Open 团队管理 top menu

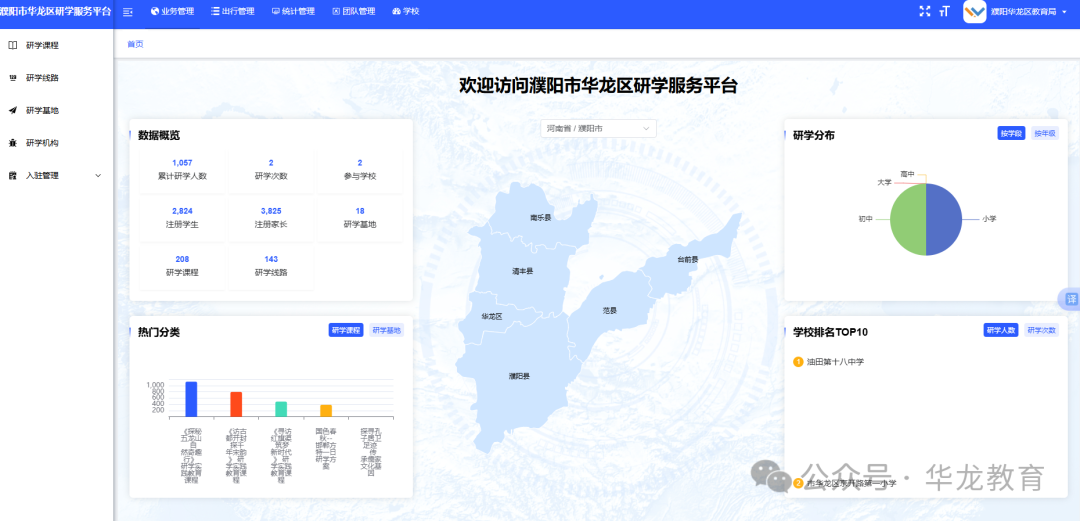point(354,12)
